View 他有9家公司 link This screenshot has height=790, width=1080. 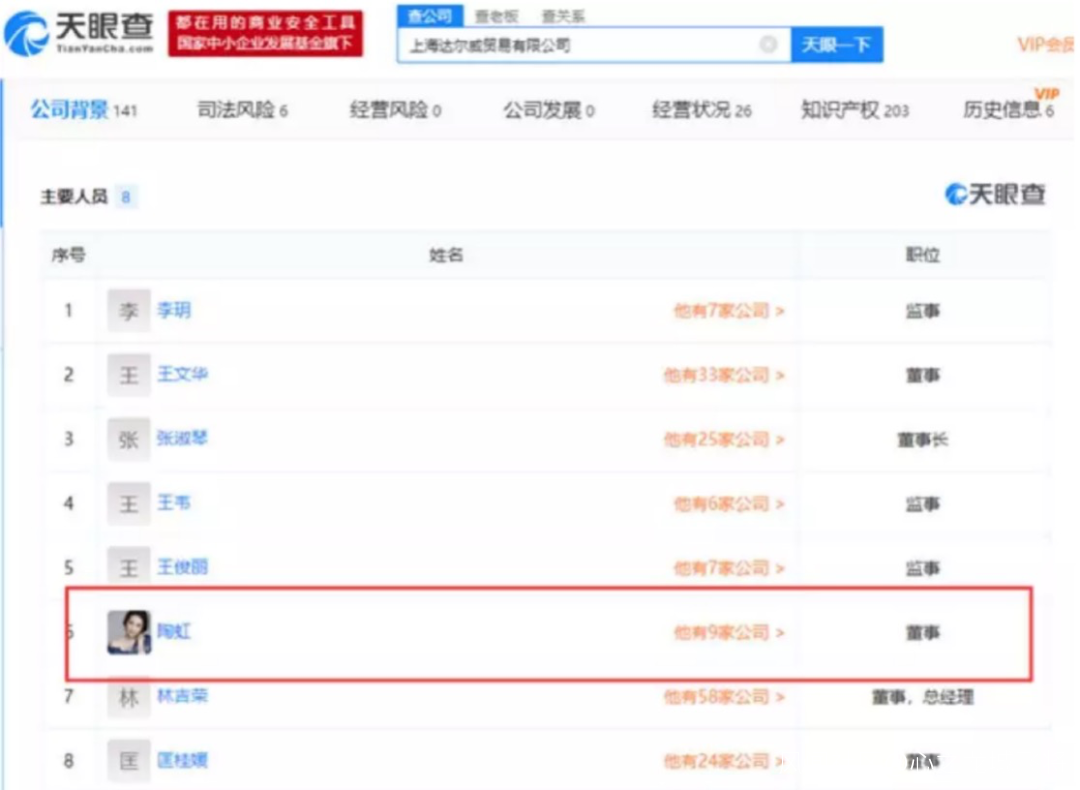tap(728, 632)
